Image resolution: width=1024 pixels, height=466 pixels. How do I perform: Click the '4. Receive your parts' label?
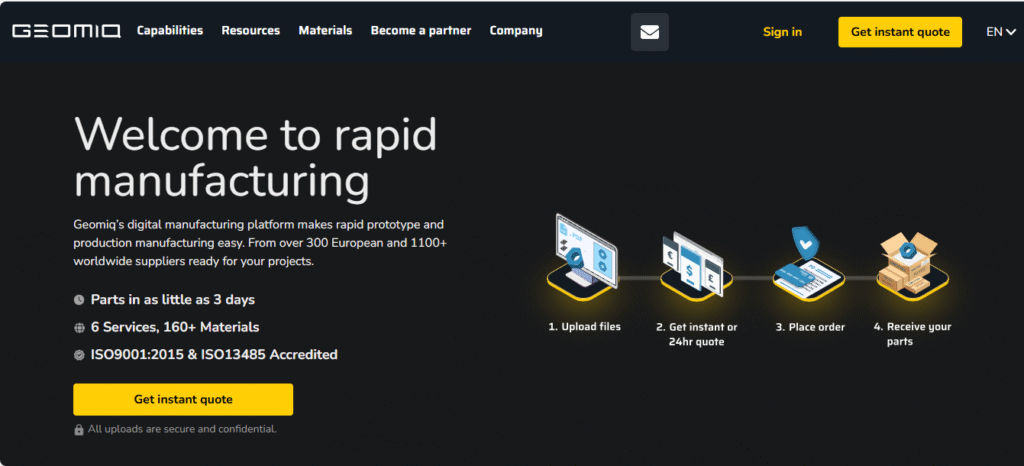pos(912,334)
